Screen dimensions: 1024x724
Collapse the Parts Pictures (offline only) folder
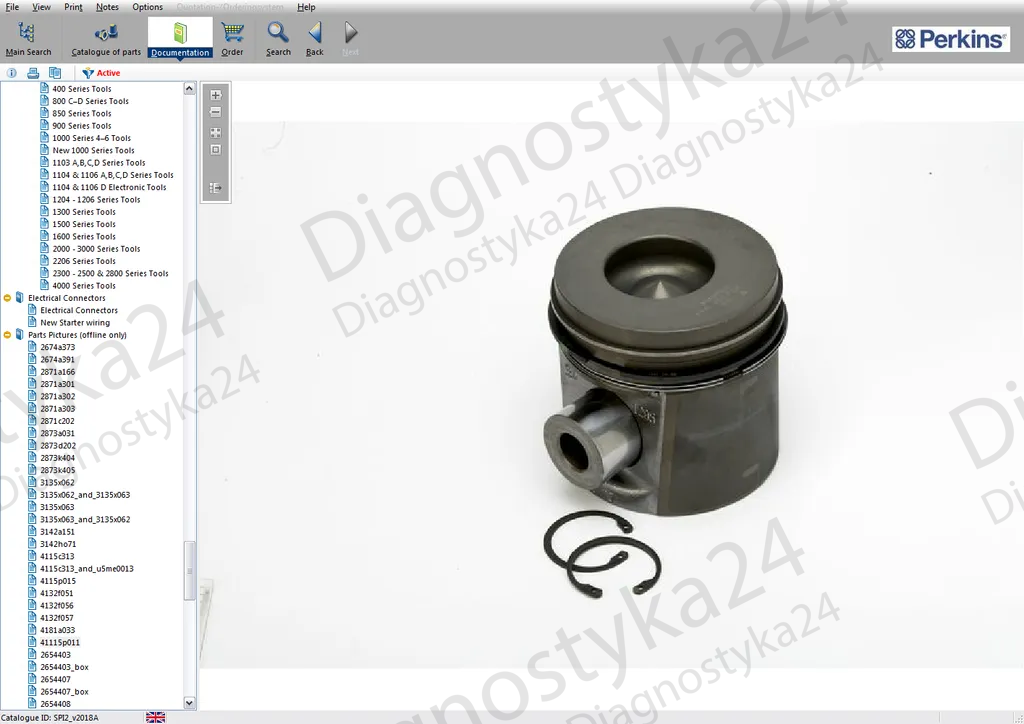[8, 335]
